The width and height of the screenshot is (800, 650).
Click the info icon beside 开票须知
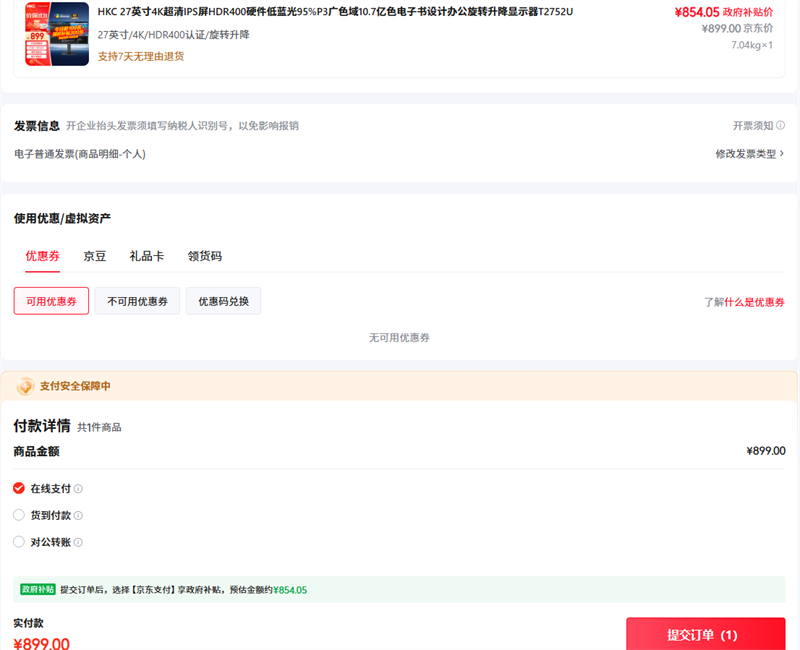(x=780, y=126)
